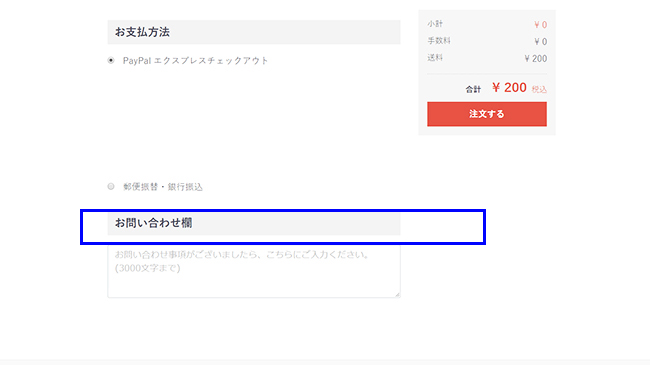Click the 注文する order button
Screen dimensions: 650x365
click(487, 114)
